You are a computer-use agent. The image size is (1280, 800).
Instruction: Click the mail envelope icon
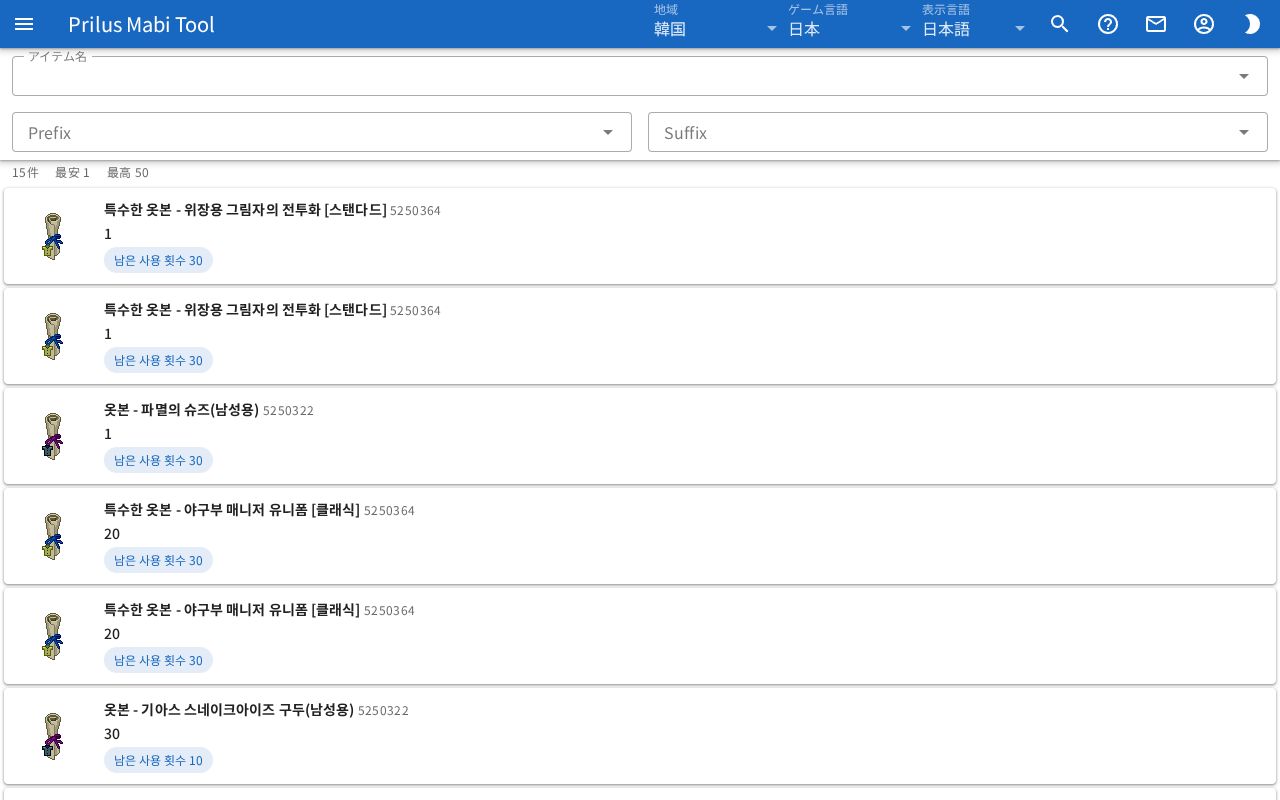coord(1156,24)
